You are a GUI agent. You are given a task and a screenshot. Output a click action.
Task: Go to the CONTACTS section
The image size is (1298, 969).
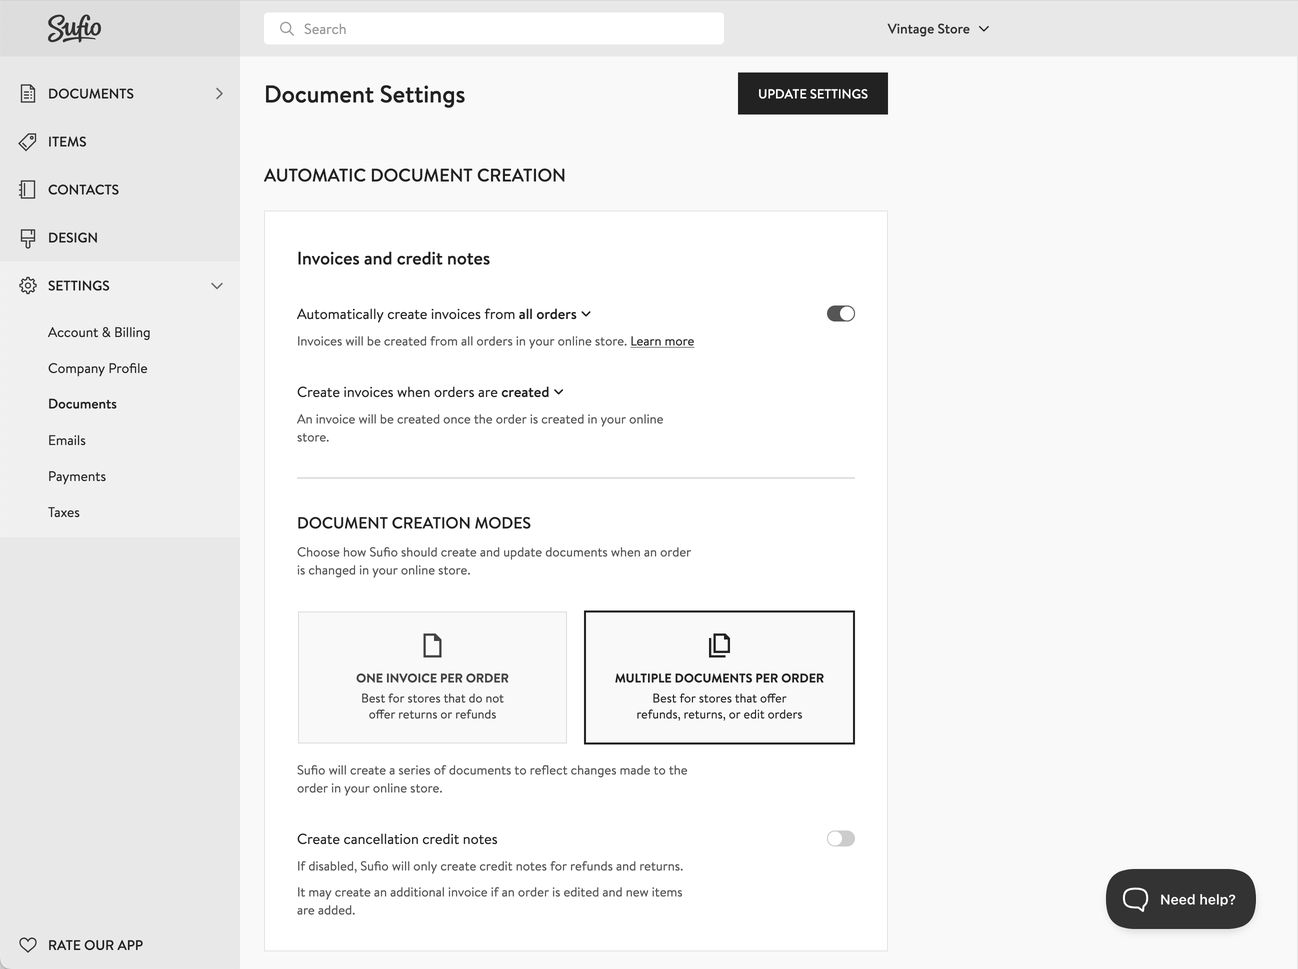point(83,190)
